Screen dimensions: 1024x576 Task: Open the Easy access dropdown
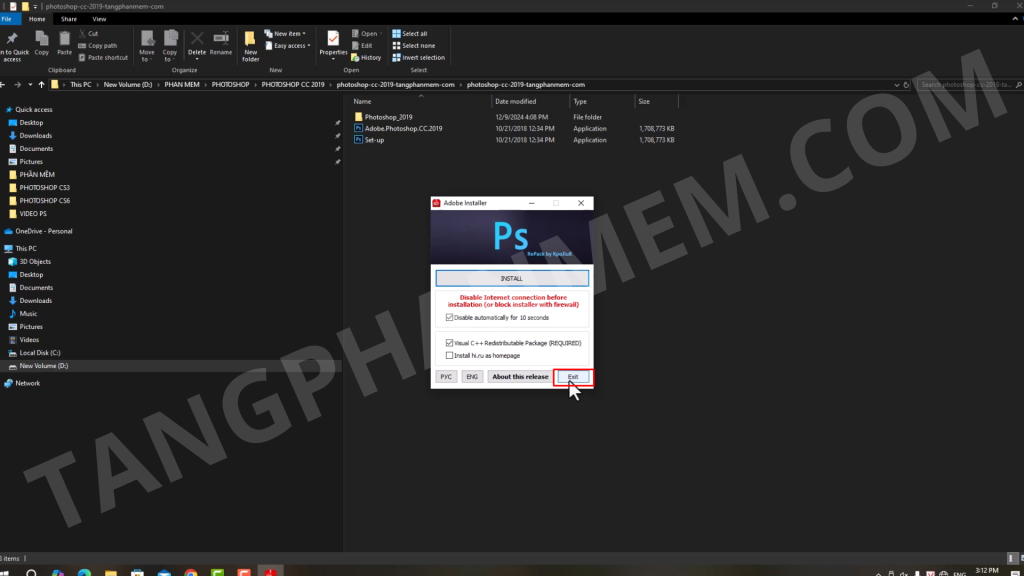coord(292,46)
